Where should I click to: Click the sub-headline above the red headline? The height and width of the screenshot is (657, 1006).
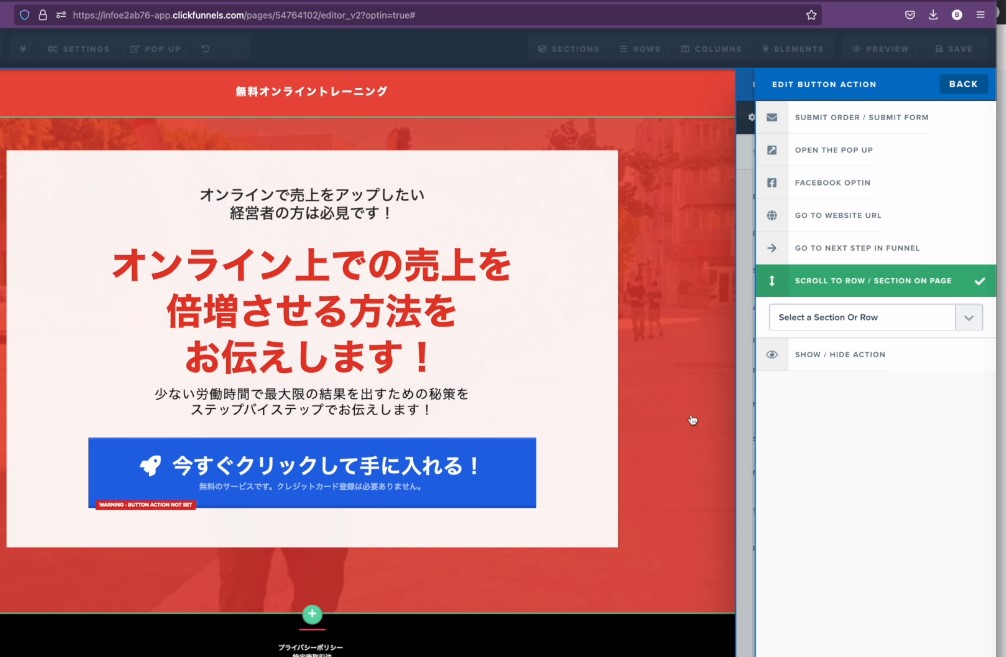point(312,204)
